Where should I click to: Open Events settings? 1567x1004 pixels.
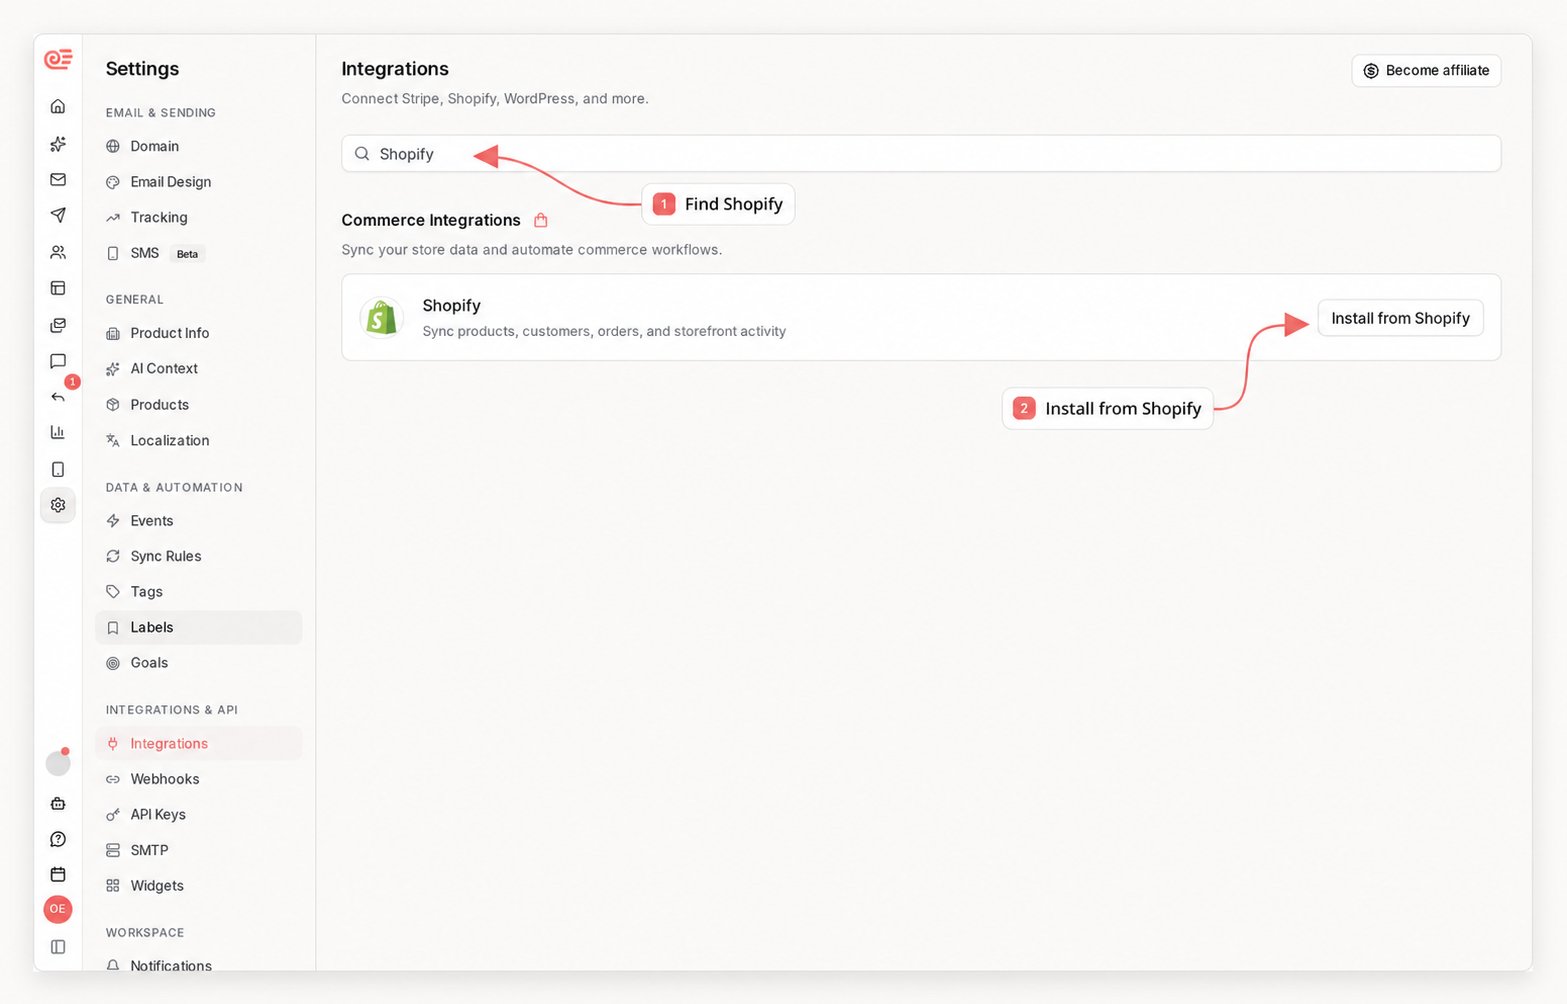coord(199,521)
